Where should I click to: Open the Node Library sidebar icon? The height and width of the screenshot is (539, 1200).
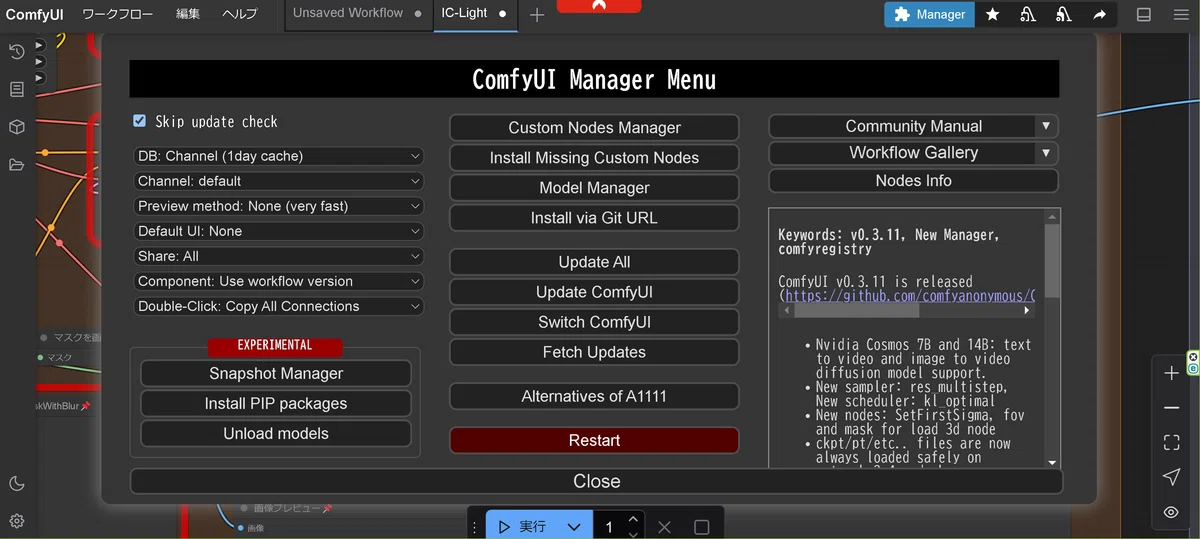tap(16, 90)
